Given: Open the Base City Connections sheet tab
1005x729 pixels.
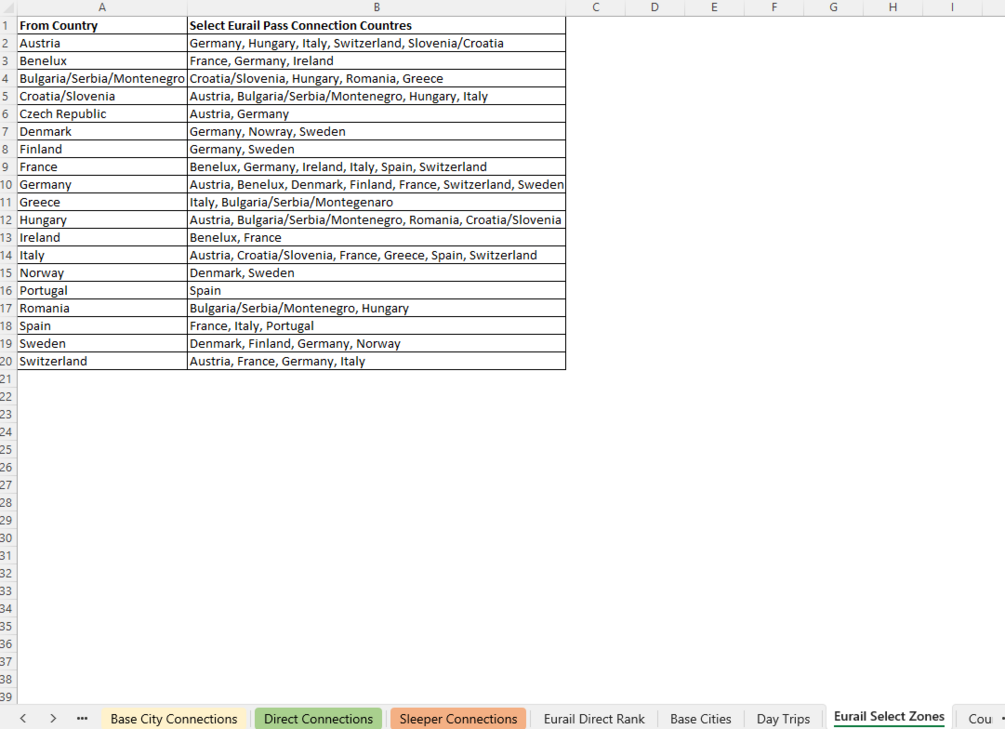Looking at the screenshot, I should point(174,719).
